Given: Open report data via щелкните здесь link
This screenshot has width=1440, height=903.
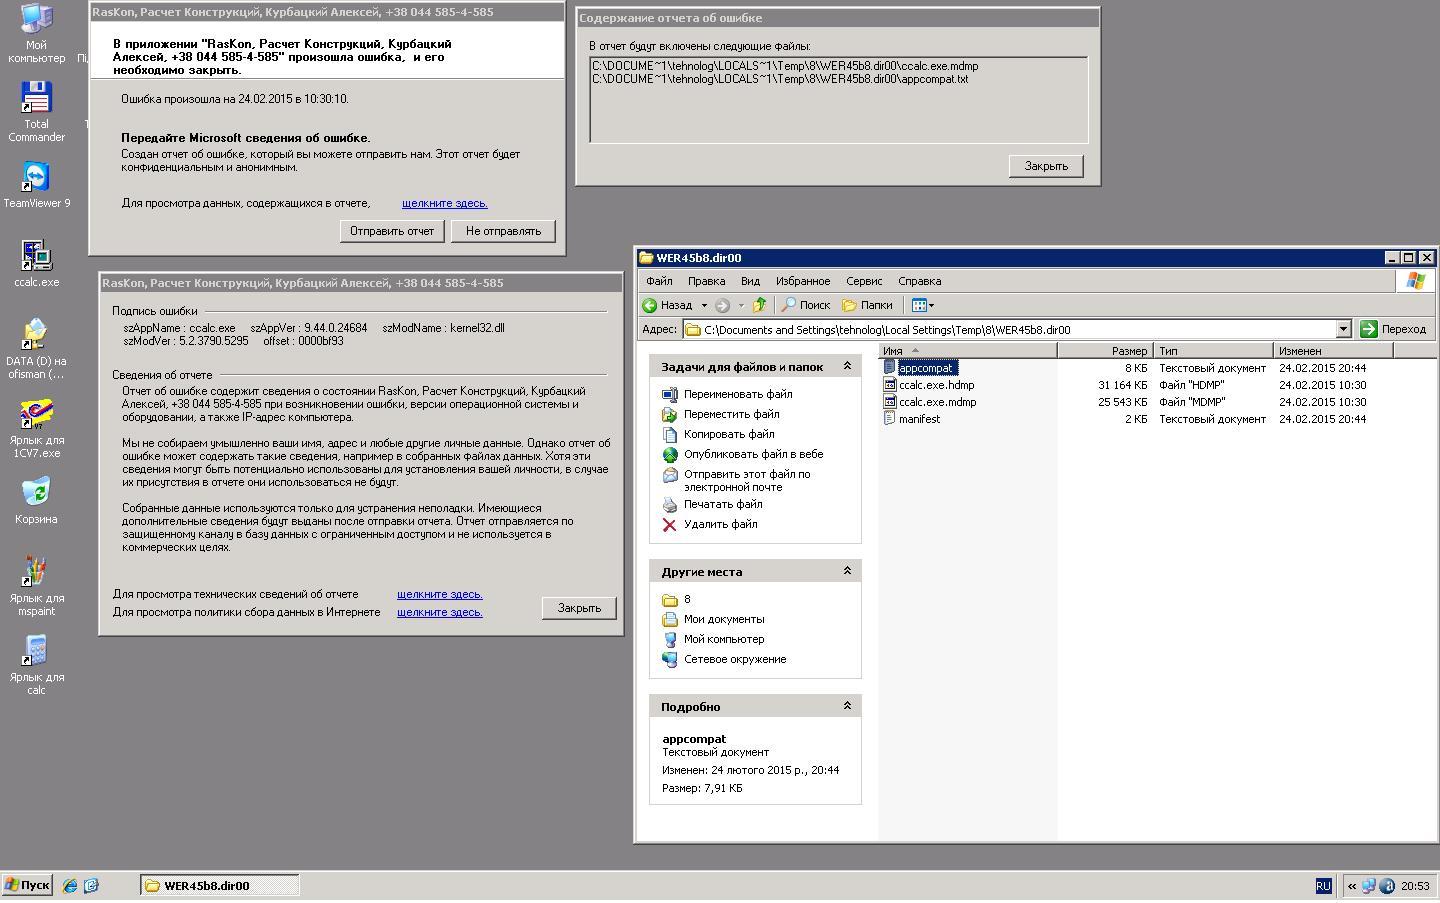Looking at the screenshot, I should pos(445,203).
